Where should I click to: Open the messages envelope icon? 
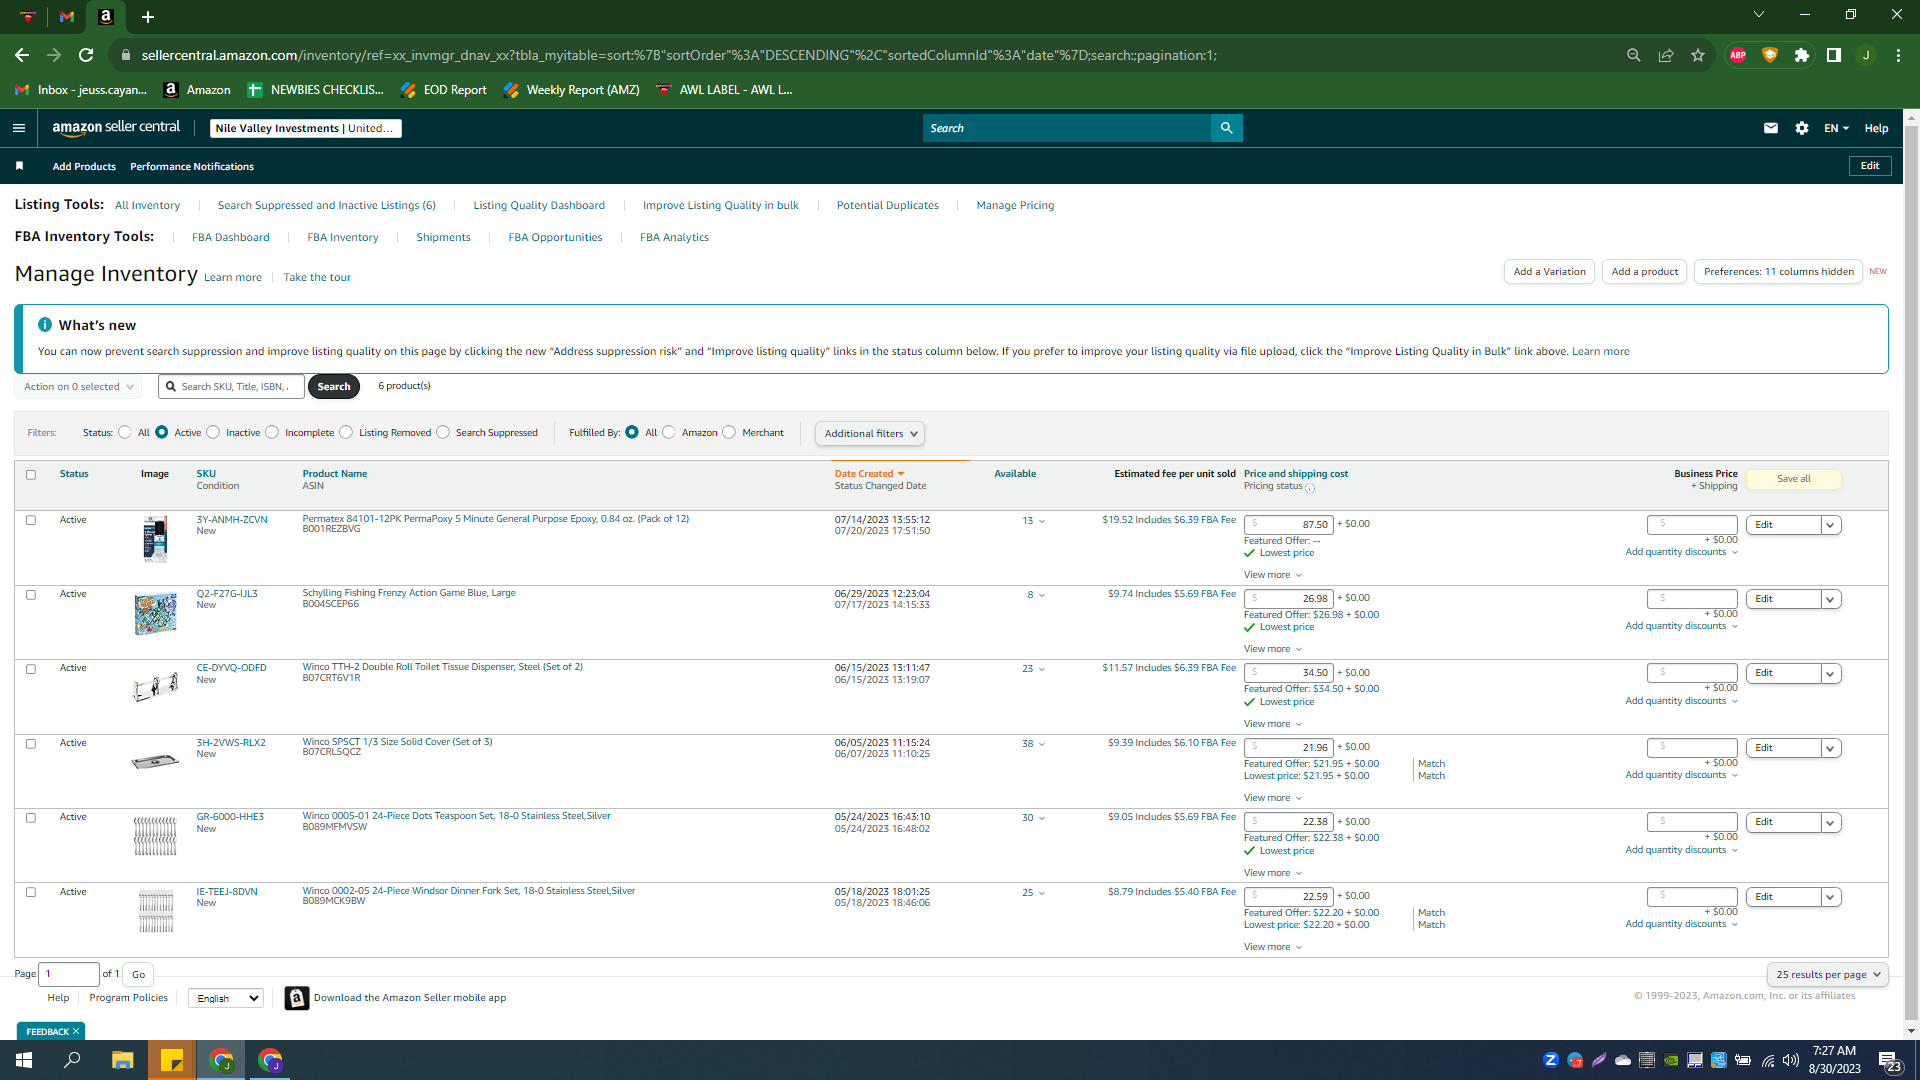point(1770,128)
